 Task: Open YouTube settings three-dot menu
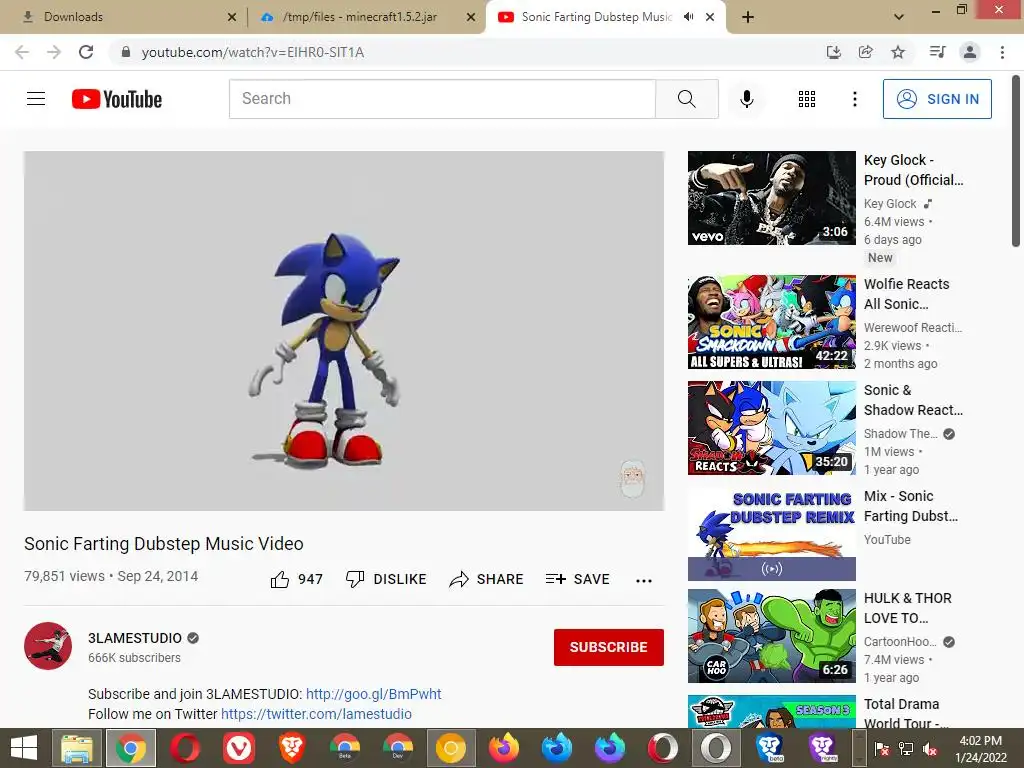pos(854,99)
